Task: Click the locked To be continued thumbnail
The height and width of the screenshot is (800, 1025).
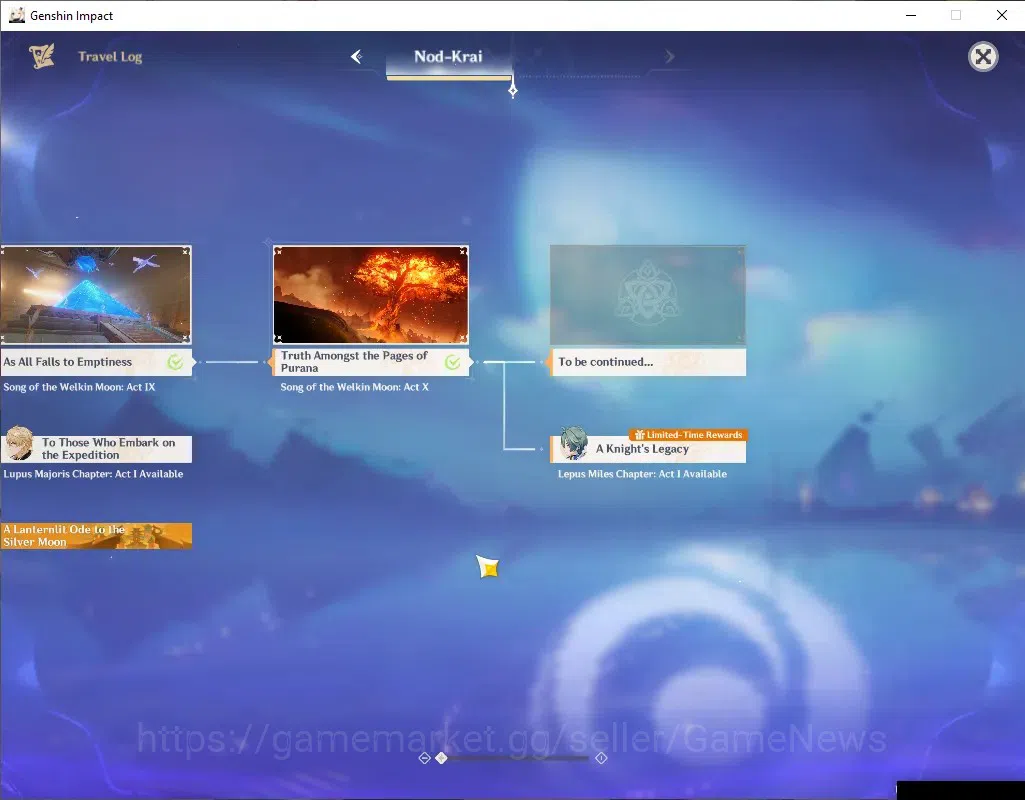Action: tap(647, 295)
